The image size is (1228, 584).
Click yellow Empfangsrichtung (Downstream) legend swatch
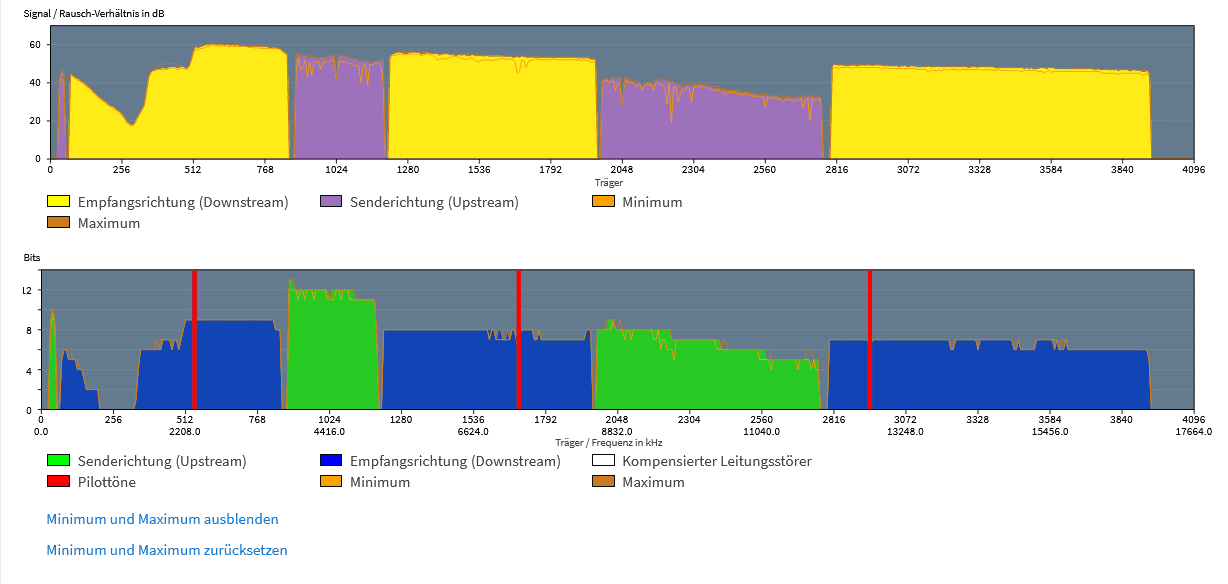click(x=59, y=202)
